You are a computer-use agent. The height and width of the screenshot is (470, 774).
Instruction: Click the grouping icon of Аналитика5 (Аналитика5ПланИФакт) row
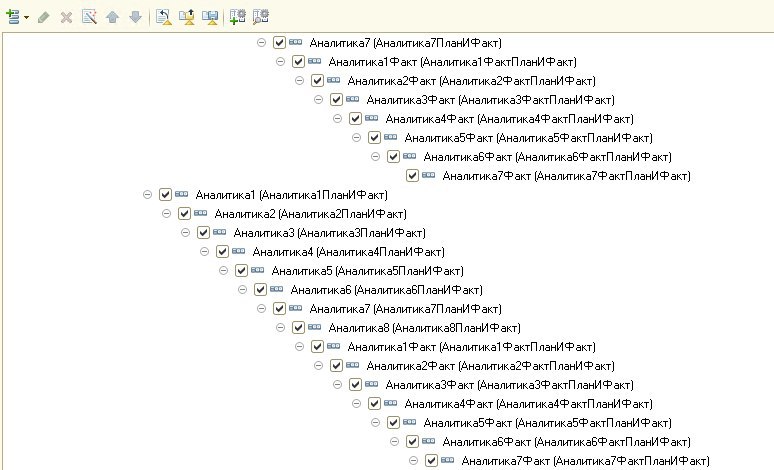(x=258, y=270)
